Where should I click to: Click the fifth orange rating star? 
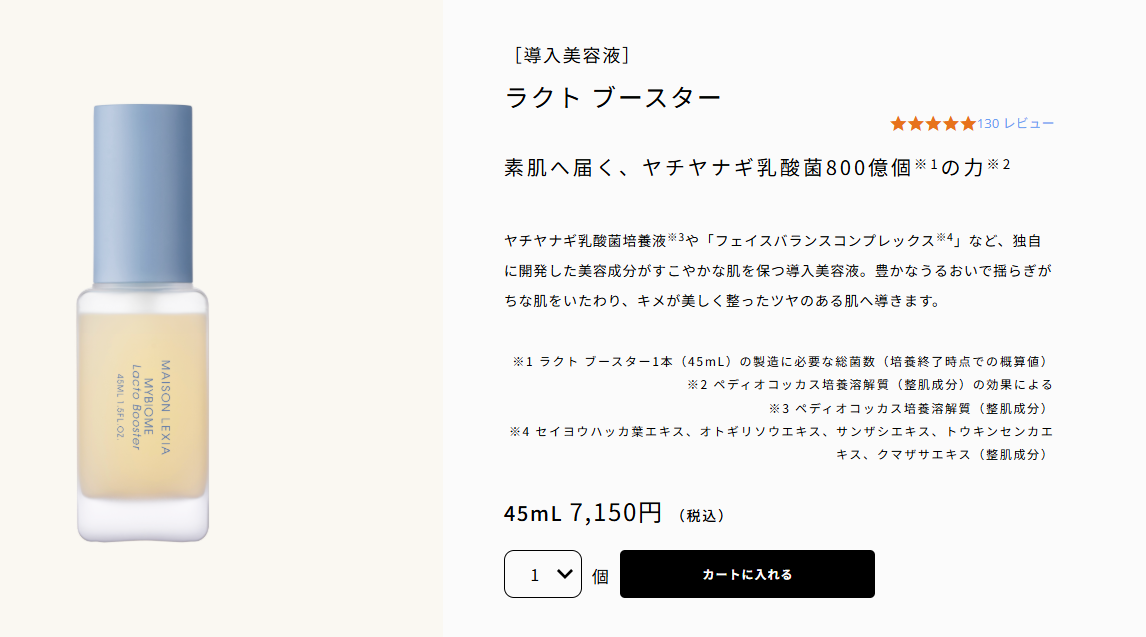pos(968,124)
